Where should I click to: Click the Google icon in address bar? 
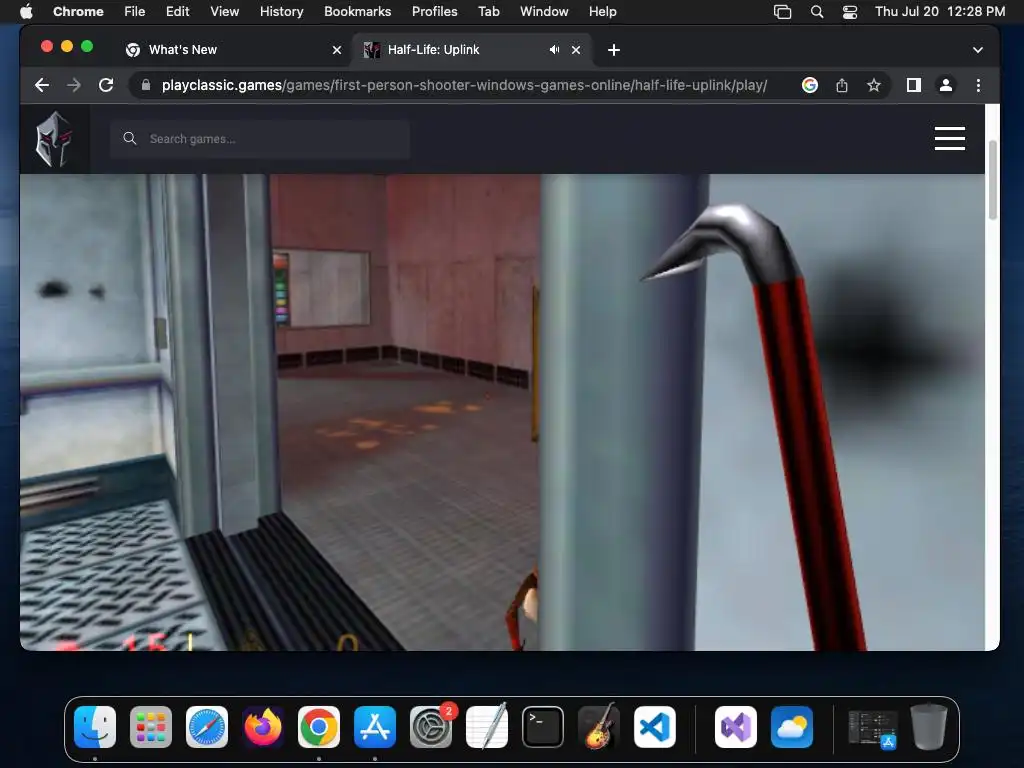tap(810, 85)
